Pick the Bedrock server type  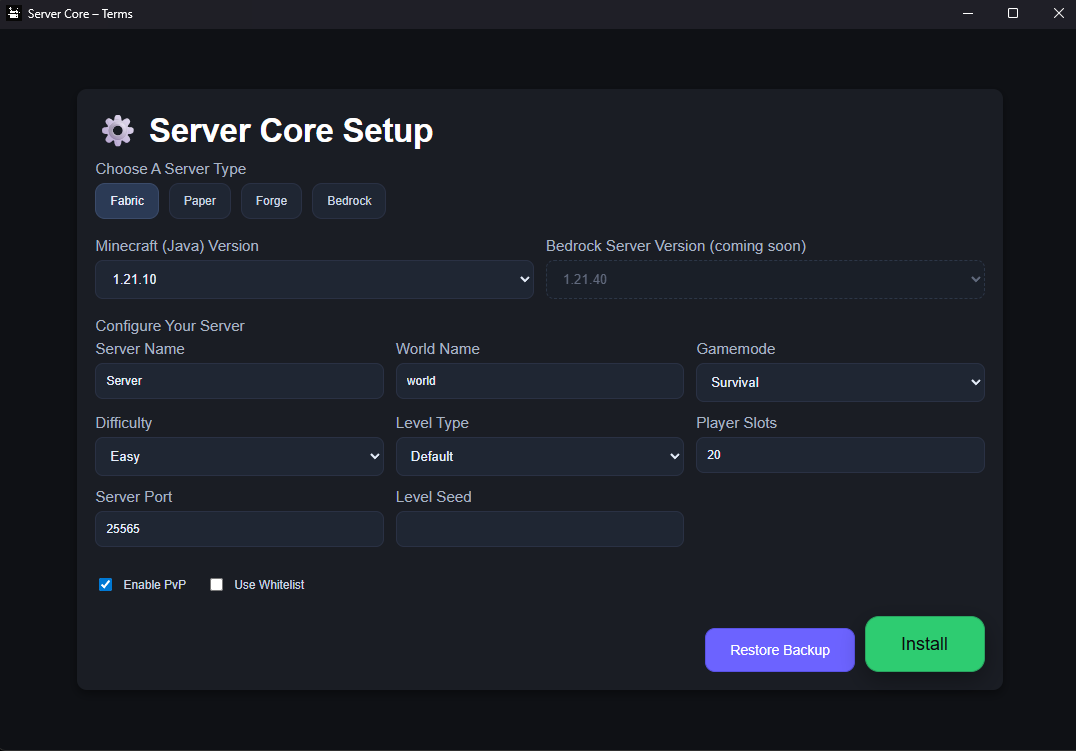coord(349,201)
